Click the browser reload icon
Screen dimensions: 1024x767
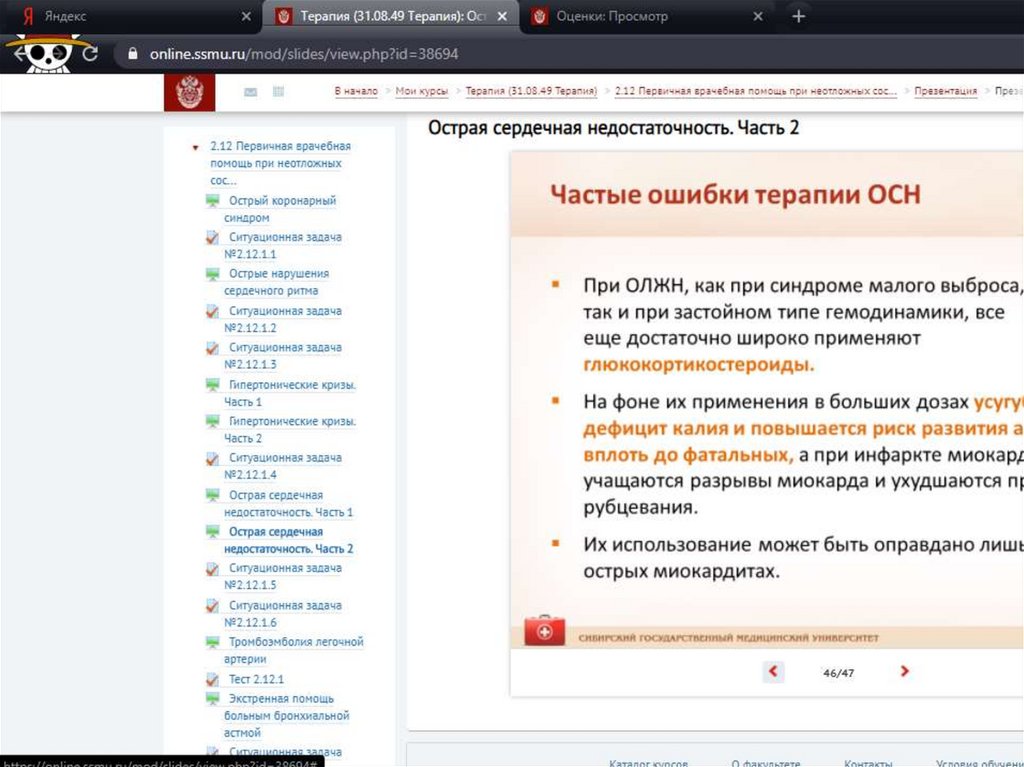(x=90, y=54)
